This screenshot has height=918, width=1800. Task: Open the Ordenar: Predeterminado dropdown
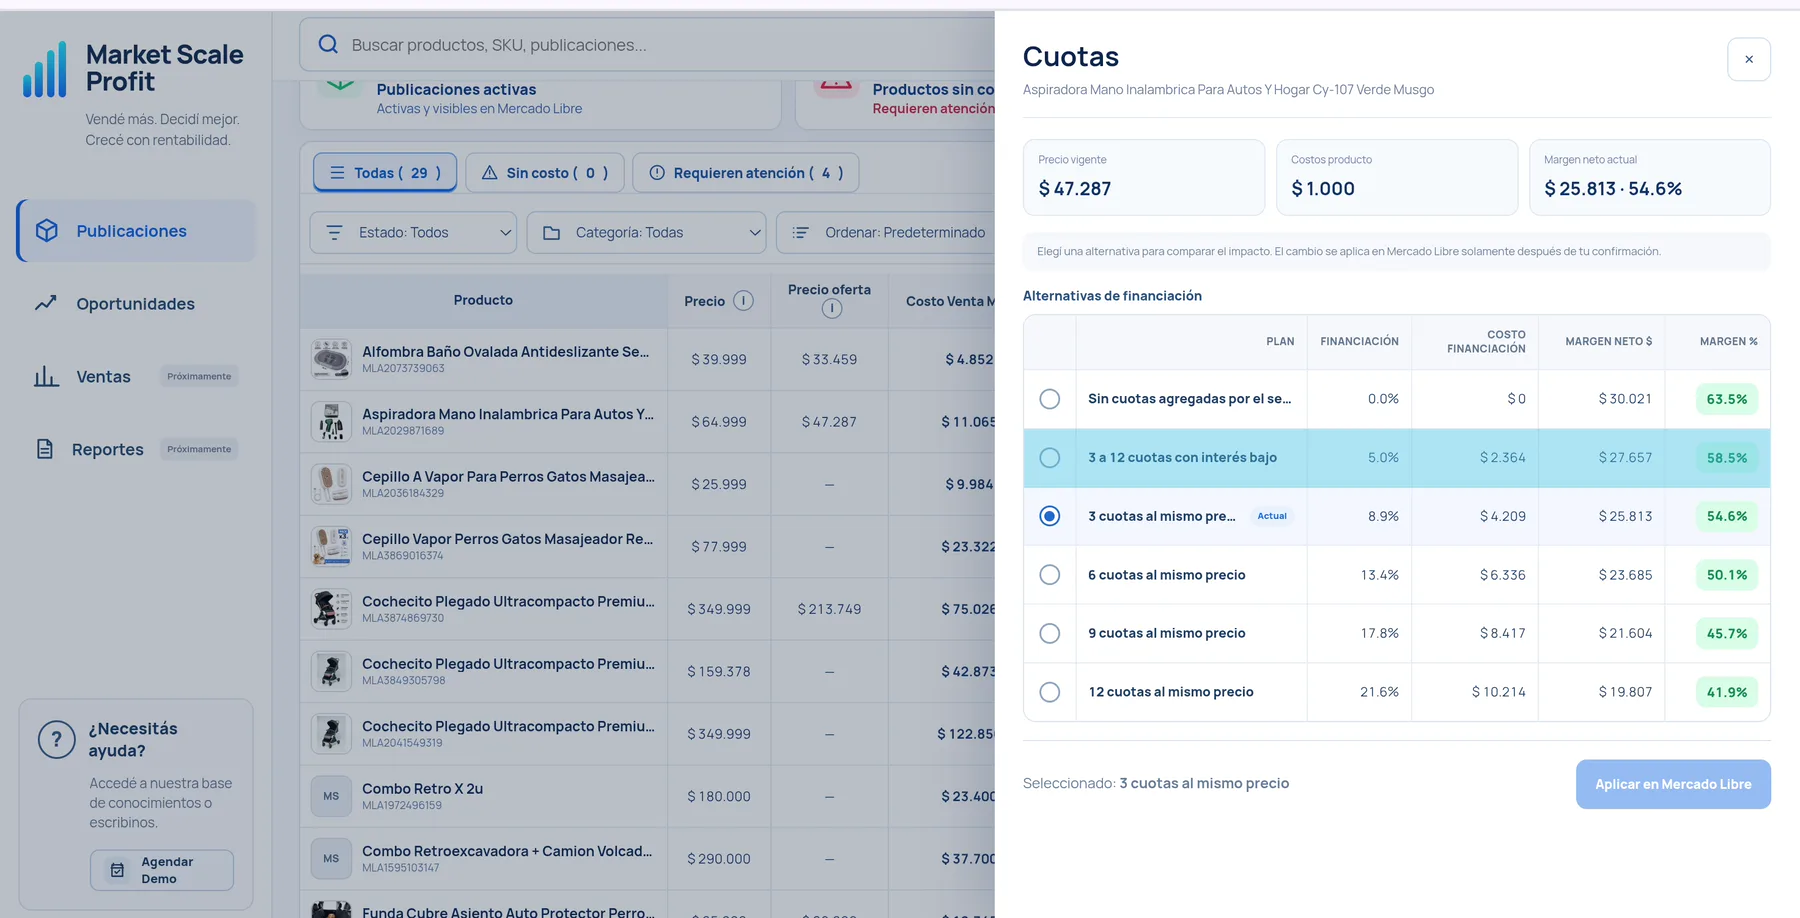[886, 232]
